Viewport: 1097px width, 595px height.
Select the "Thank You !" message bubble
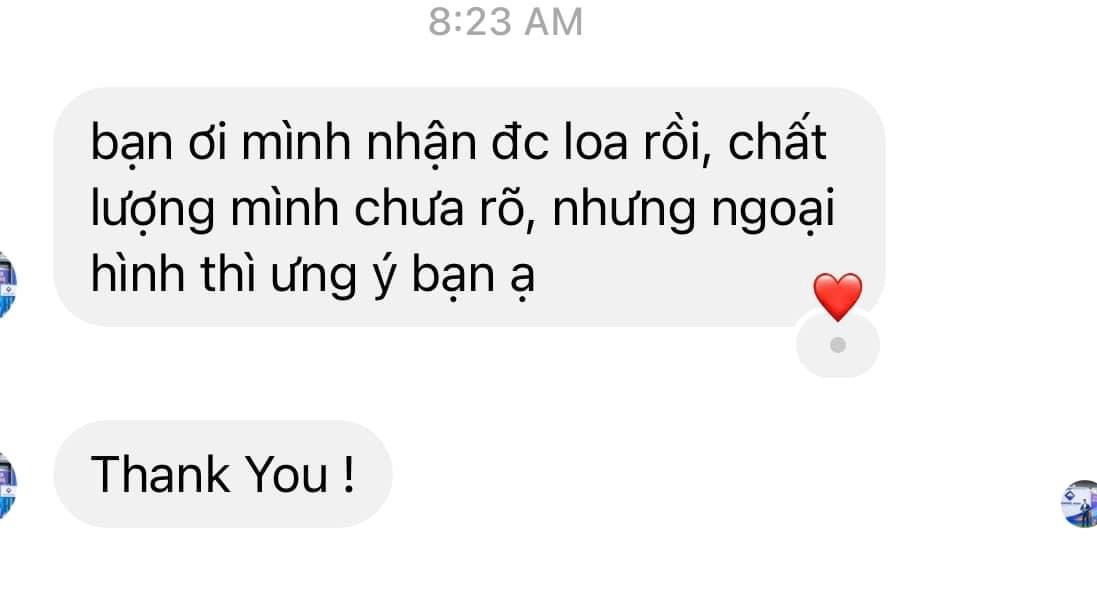[x=222, y=474]
